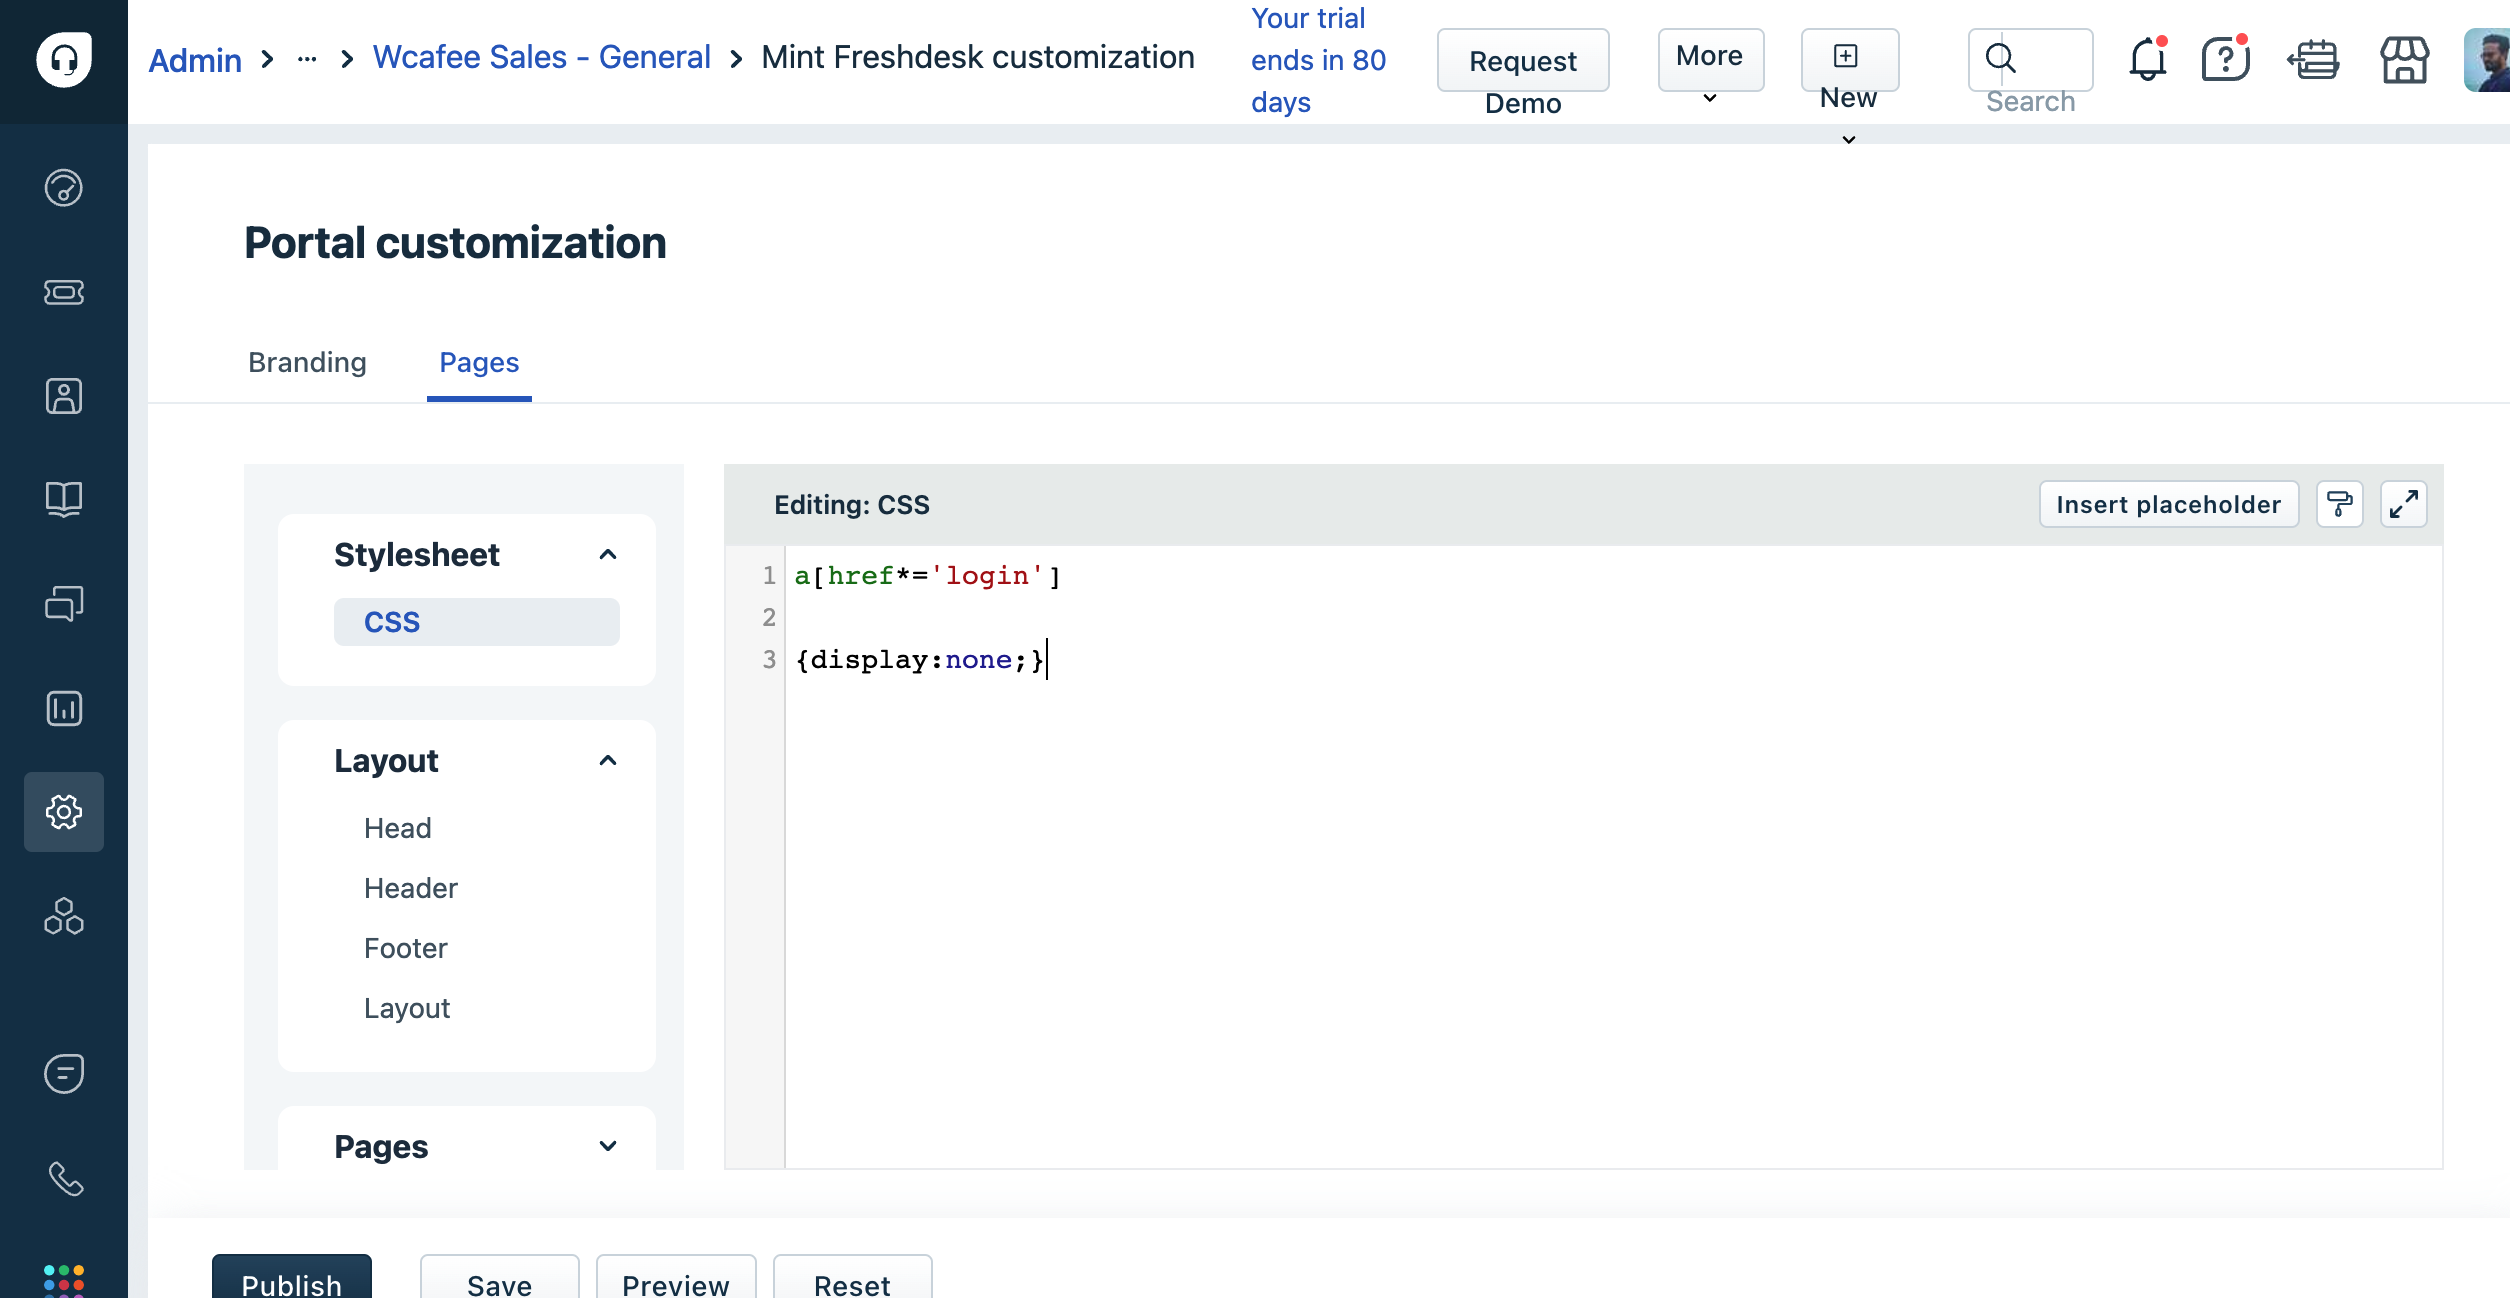
Task: Click the Publish button
Action: pos(291,1280)
